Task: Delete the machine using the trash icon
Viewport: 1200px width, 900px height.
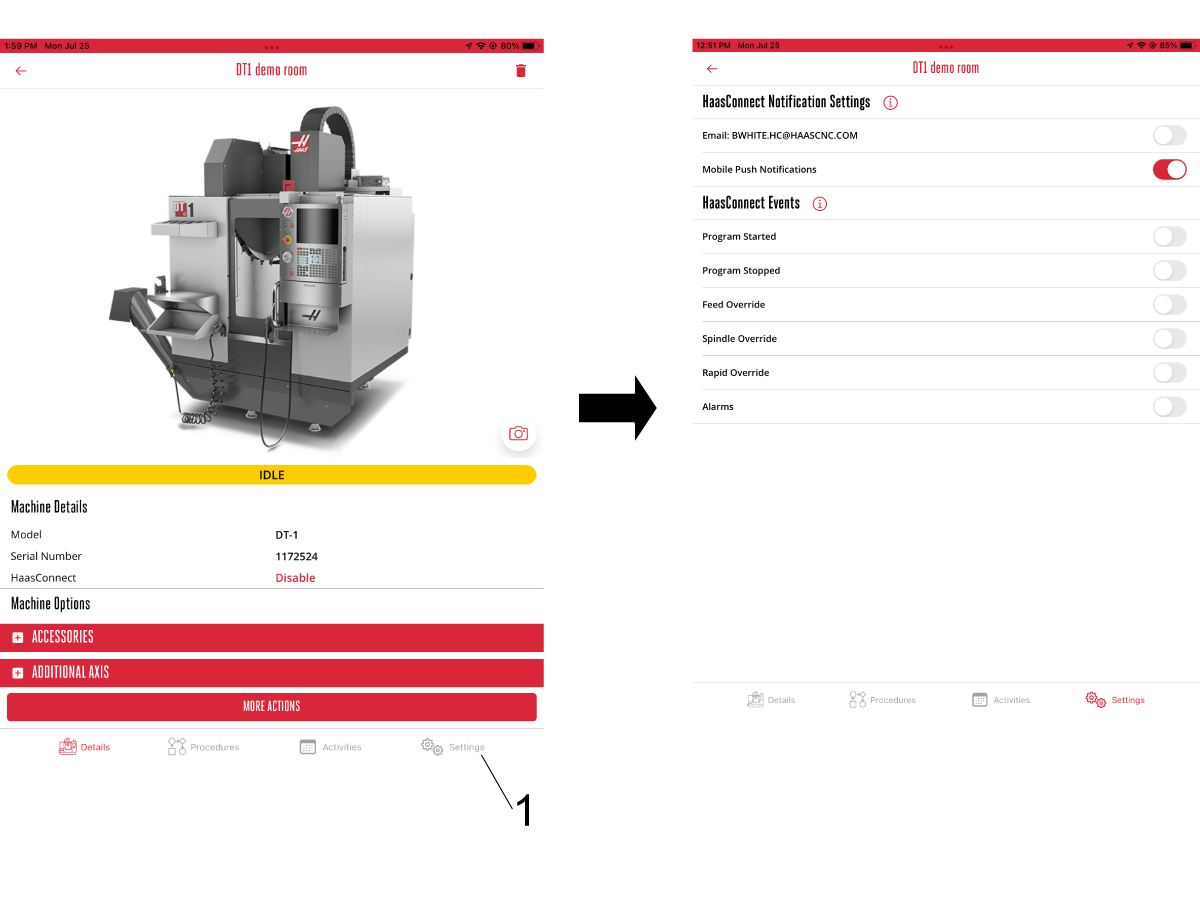Action: point(520,71)
